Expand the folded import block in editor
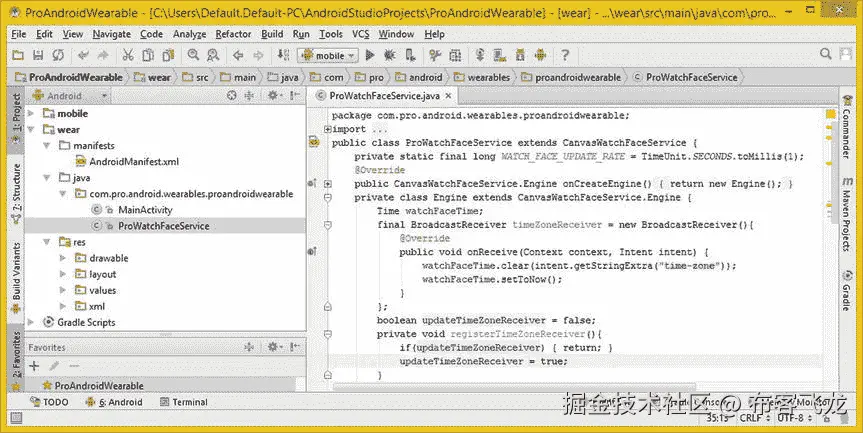The image size is (863, 433). point(327,129)
